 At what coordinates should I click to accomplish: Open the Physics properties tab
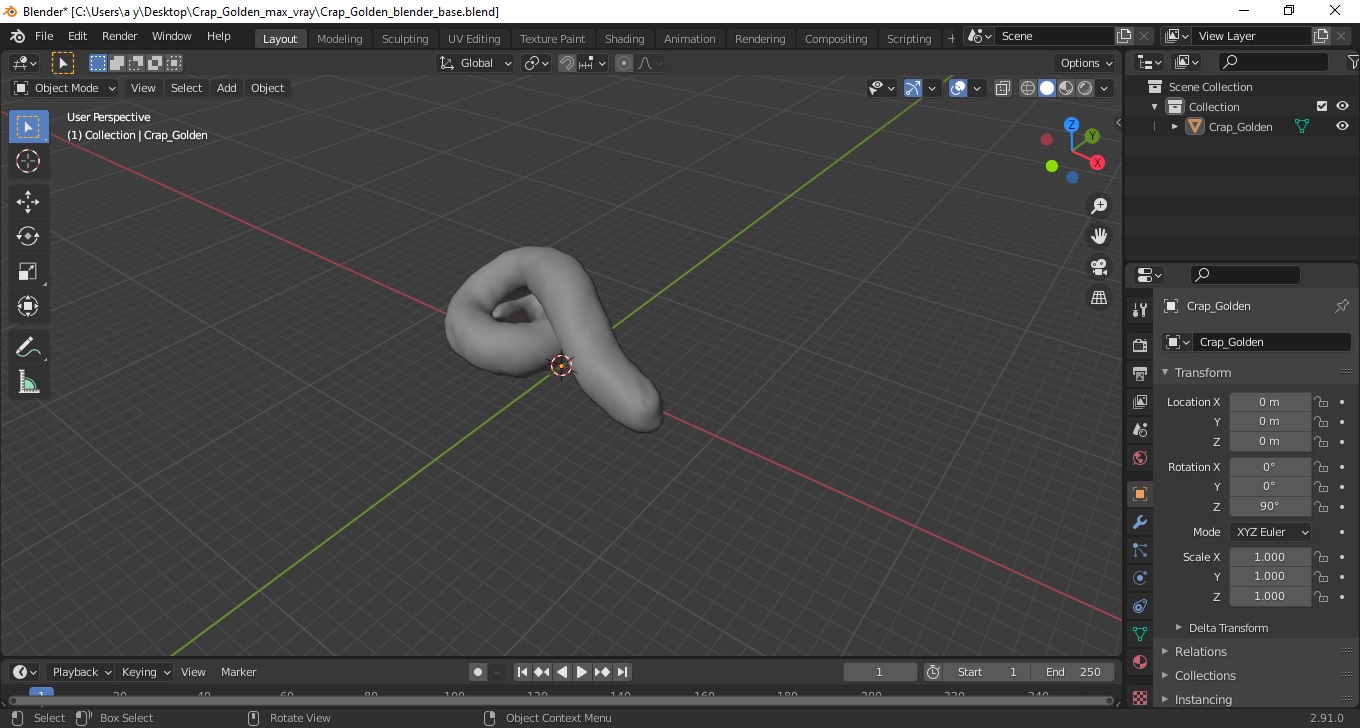pyautogui.click(x=1139, y=578)
